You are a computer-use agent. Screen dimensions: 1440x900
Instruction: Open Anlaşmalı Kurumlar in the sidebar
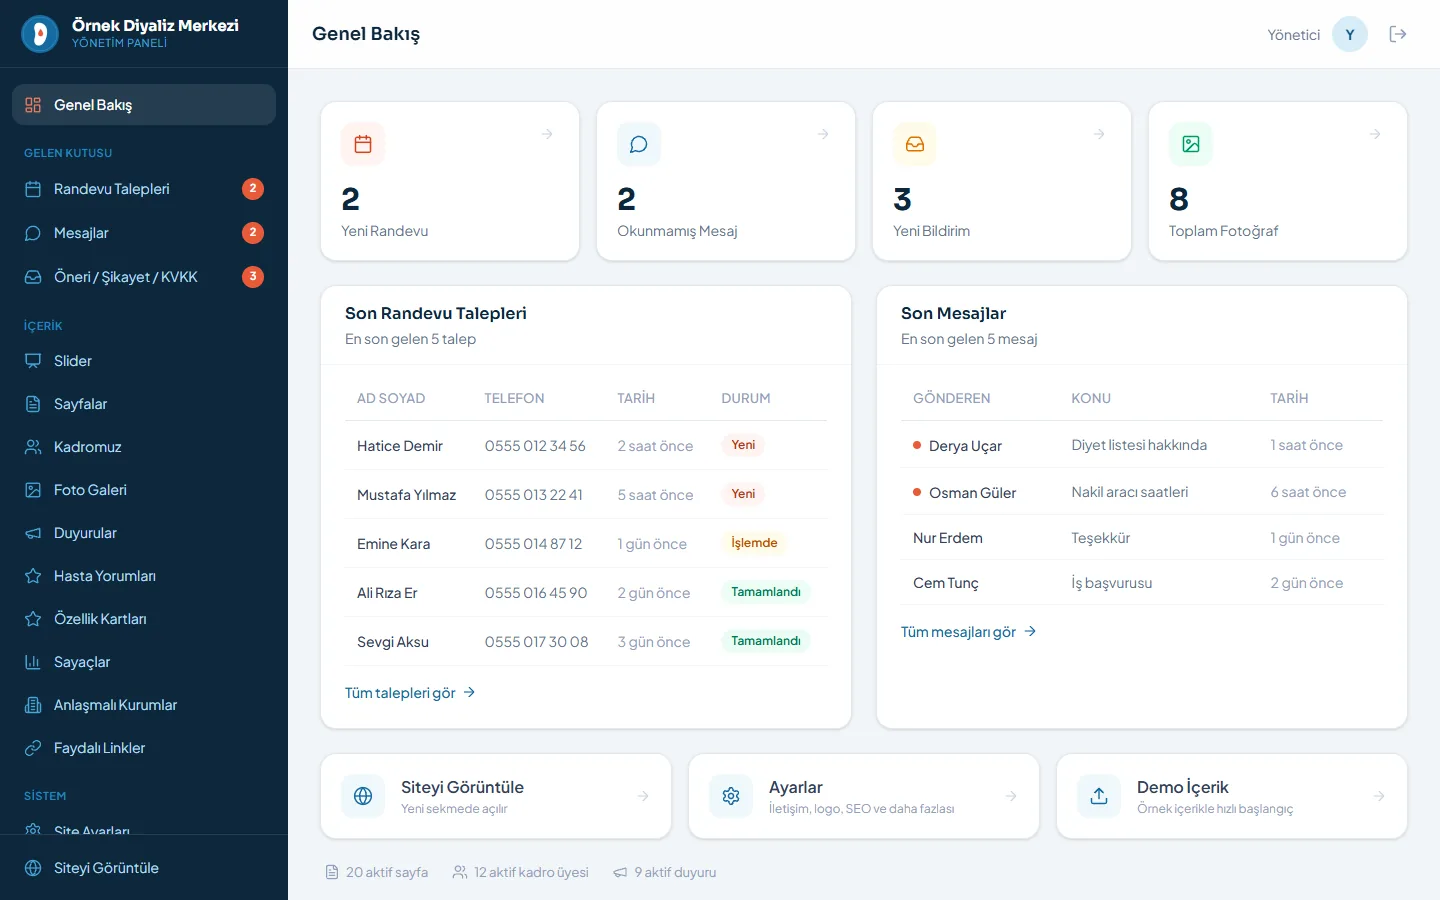coord(144,705)
